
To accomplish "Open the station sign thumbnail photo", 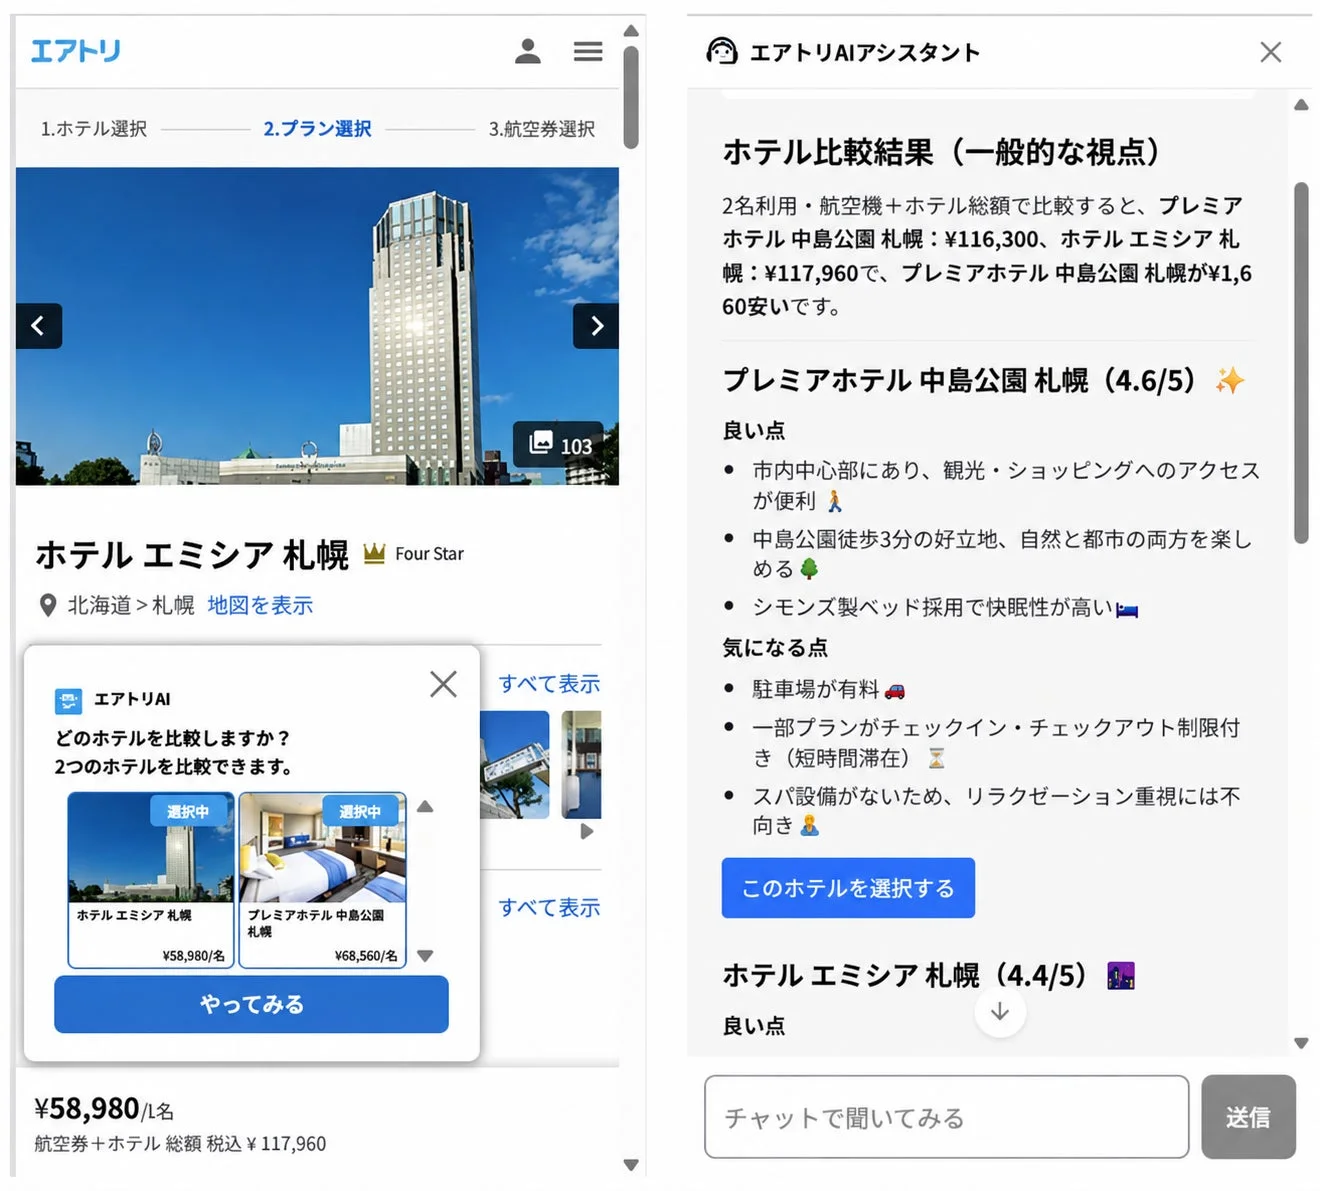I will pos(515,765).
